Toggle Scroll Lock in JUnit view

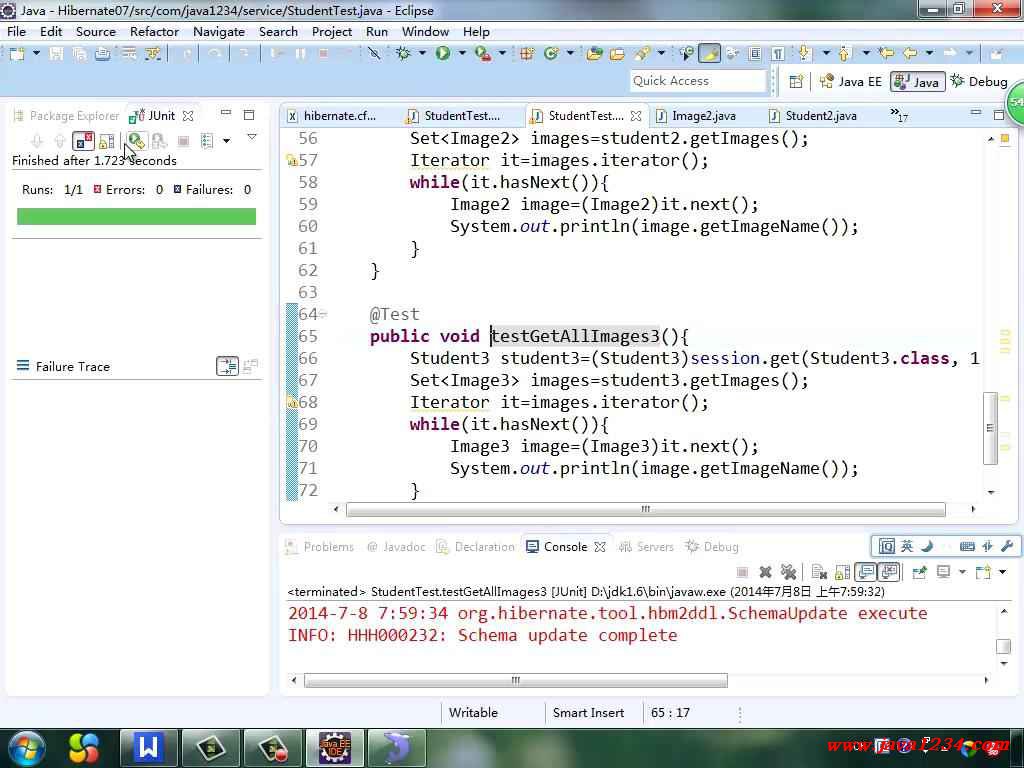(107, 140)
